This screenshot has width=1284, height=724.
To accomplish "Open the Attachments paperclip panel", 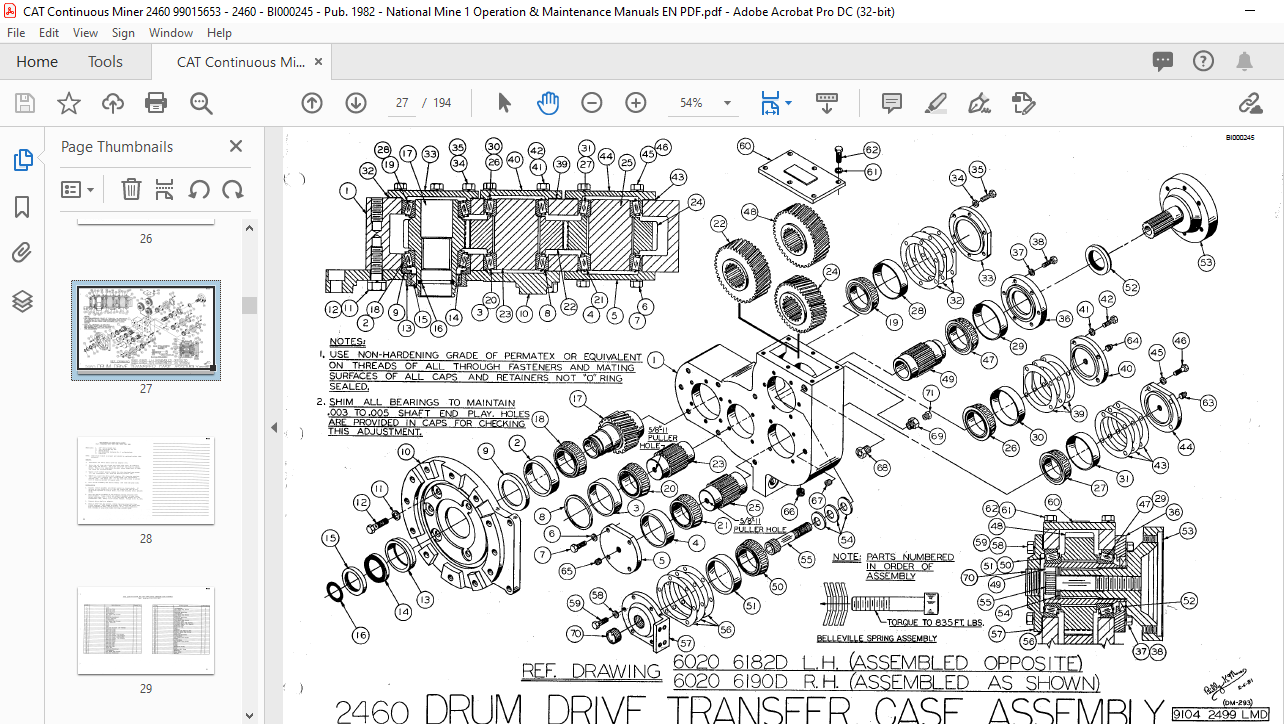I will pyautogui.click(x=22, y=253).
